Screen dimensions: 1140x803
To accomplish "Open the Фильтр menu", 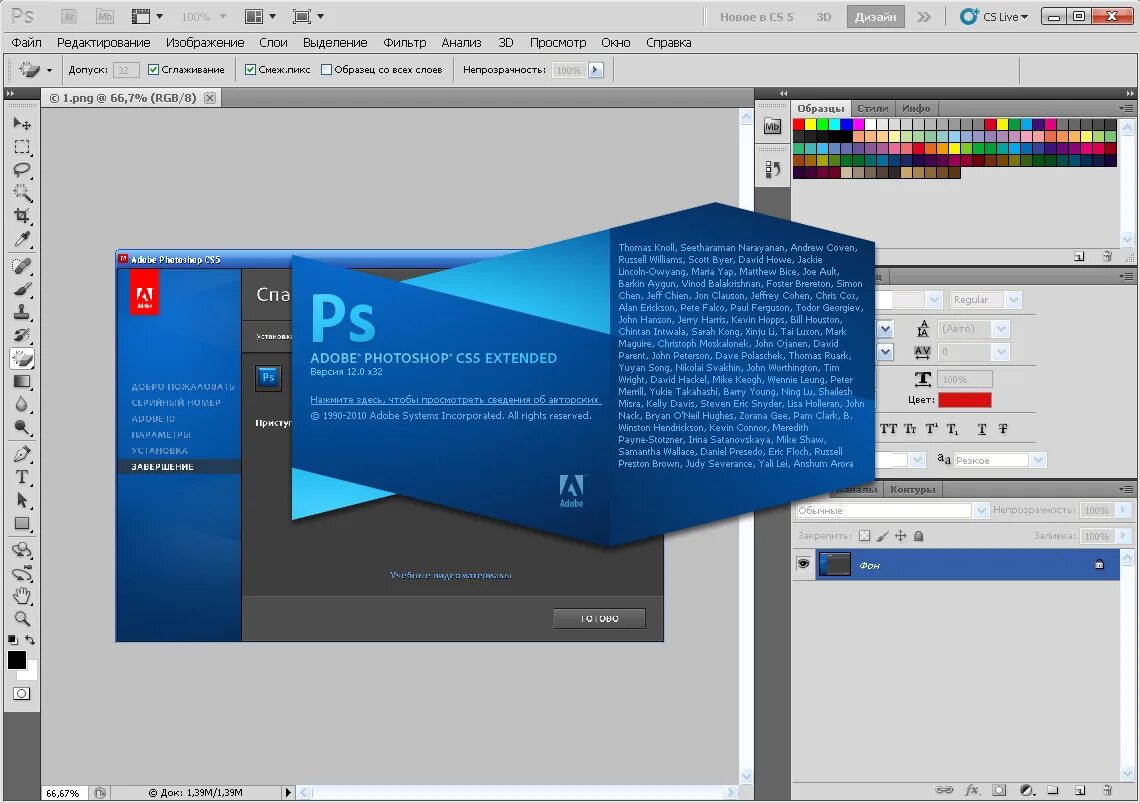I will 404,43.
